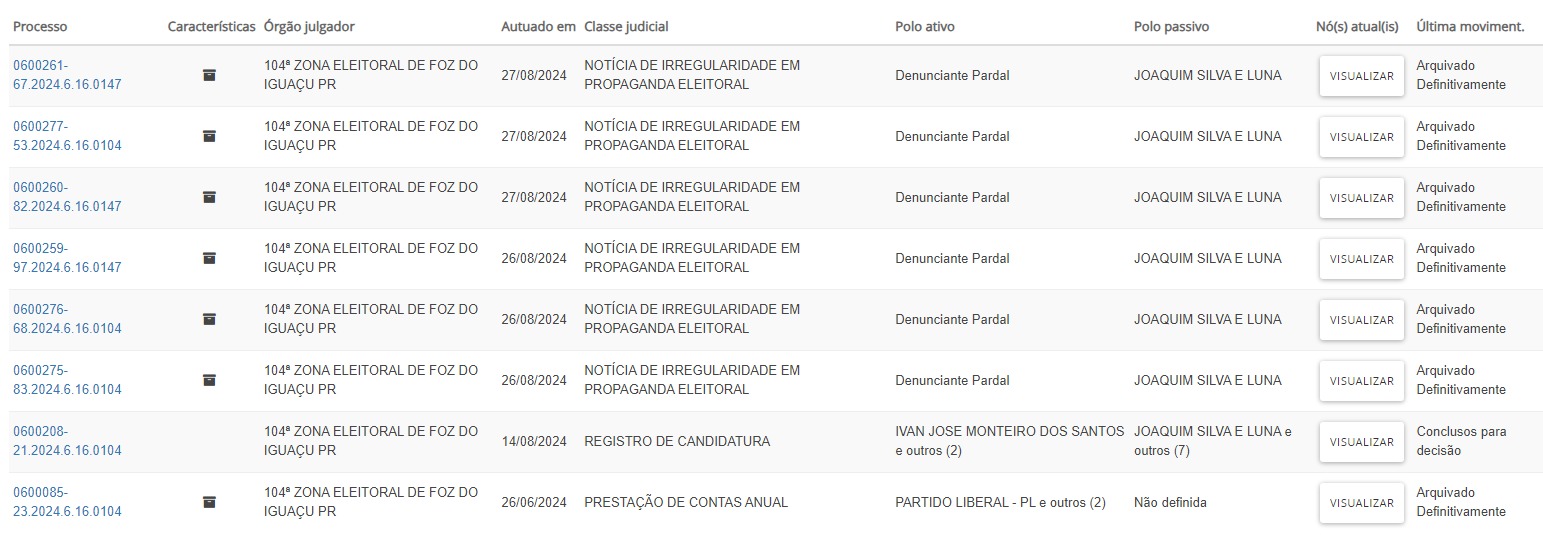Click archive icon in row 0600277-53.2024.6.16.0104
Image resolution: width=1543 pixels, height=545 pixels.
click(x=209, y=136)
